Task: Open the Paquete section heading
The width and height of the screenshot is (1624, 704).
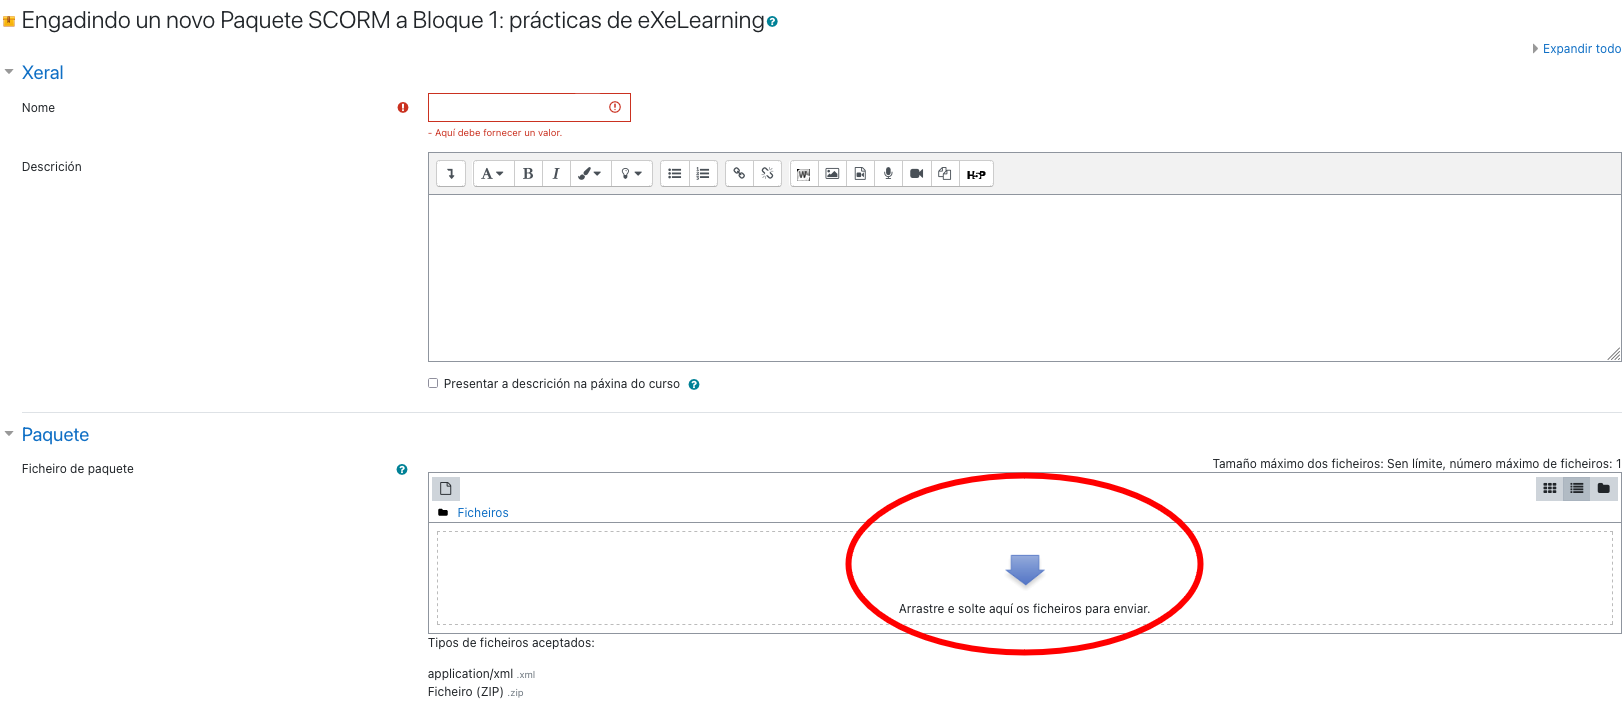Action: 55,435
